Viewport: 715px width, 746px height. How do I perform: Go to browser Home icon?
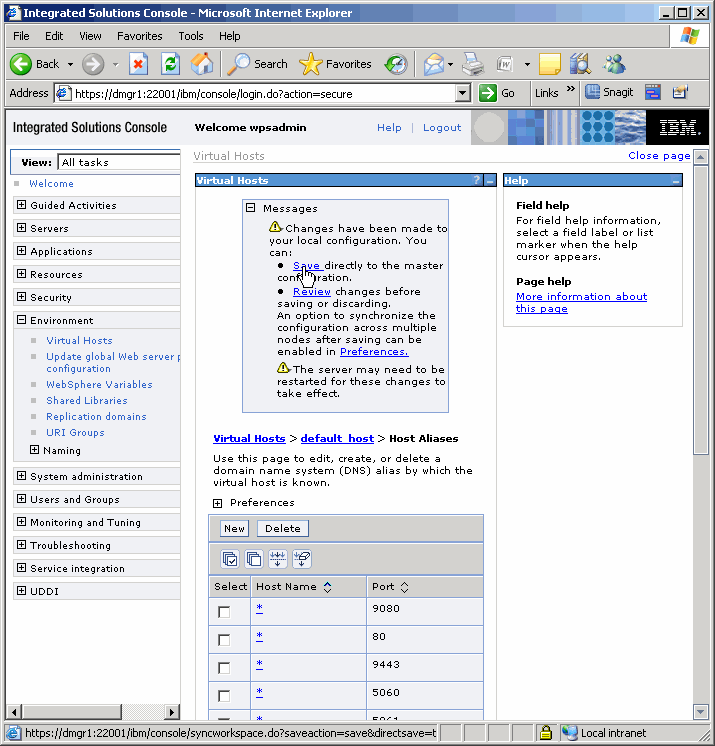202,64
